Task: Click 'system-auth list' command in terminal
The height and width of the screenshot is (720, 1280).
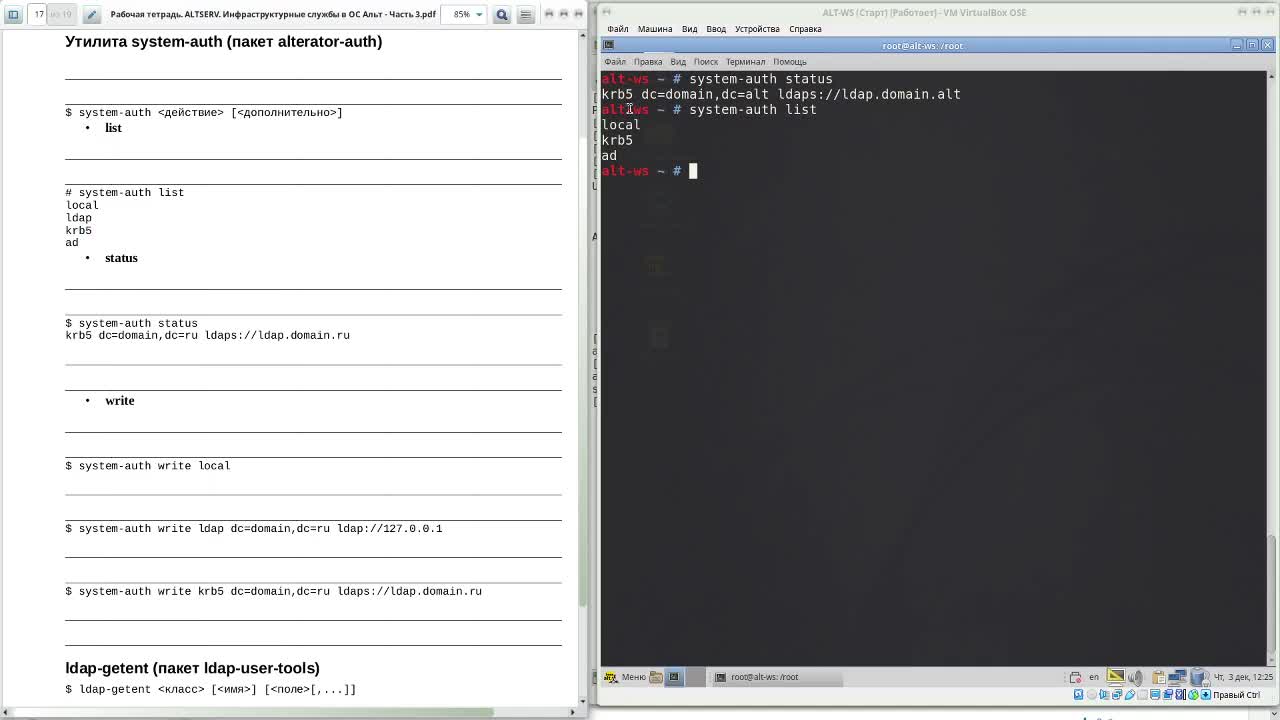Action: [x=752, y=110]
